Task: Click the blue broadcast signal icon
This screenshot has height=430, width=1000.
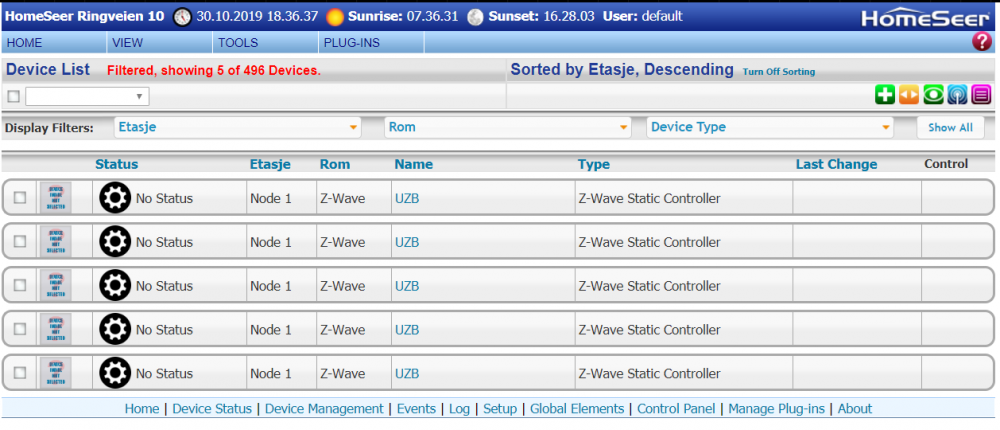Action: (957, 95)
